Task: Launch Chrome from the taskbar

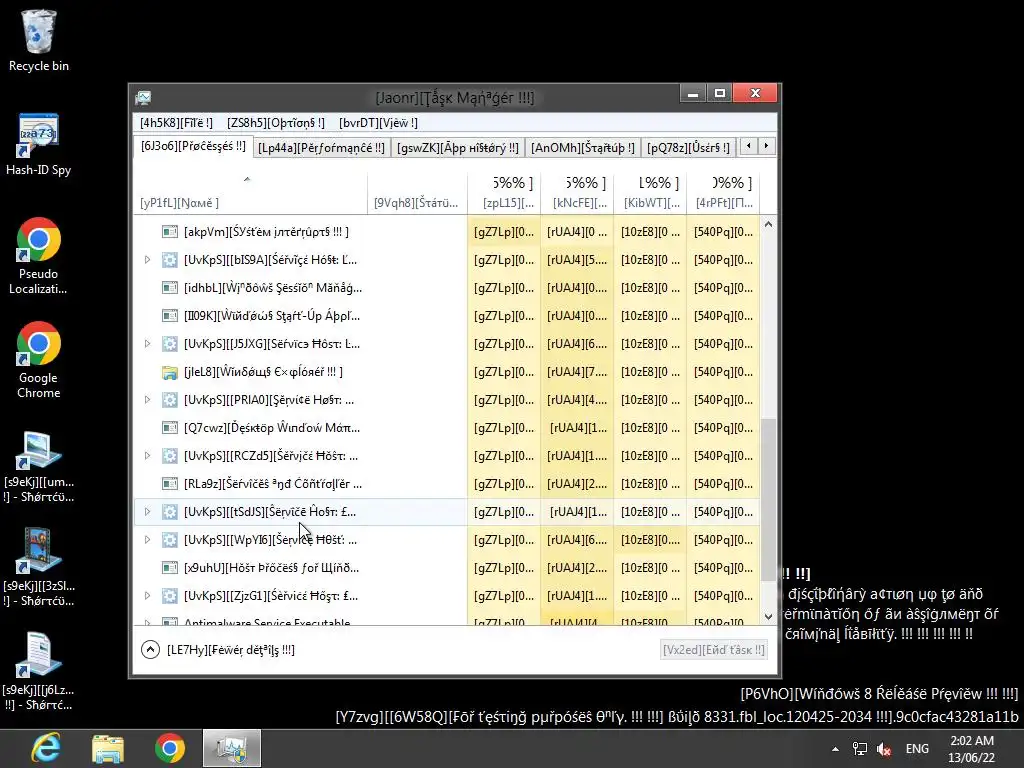Action: pos(170,748)
